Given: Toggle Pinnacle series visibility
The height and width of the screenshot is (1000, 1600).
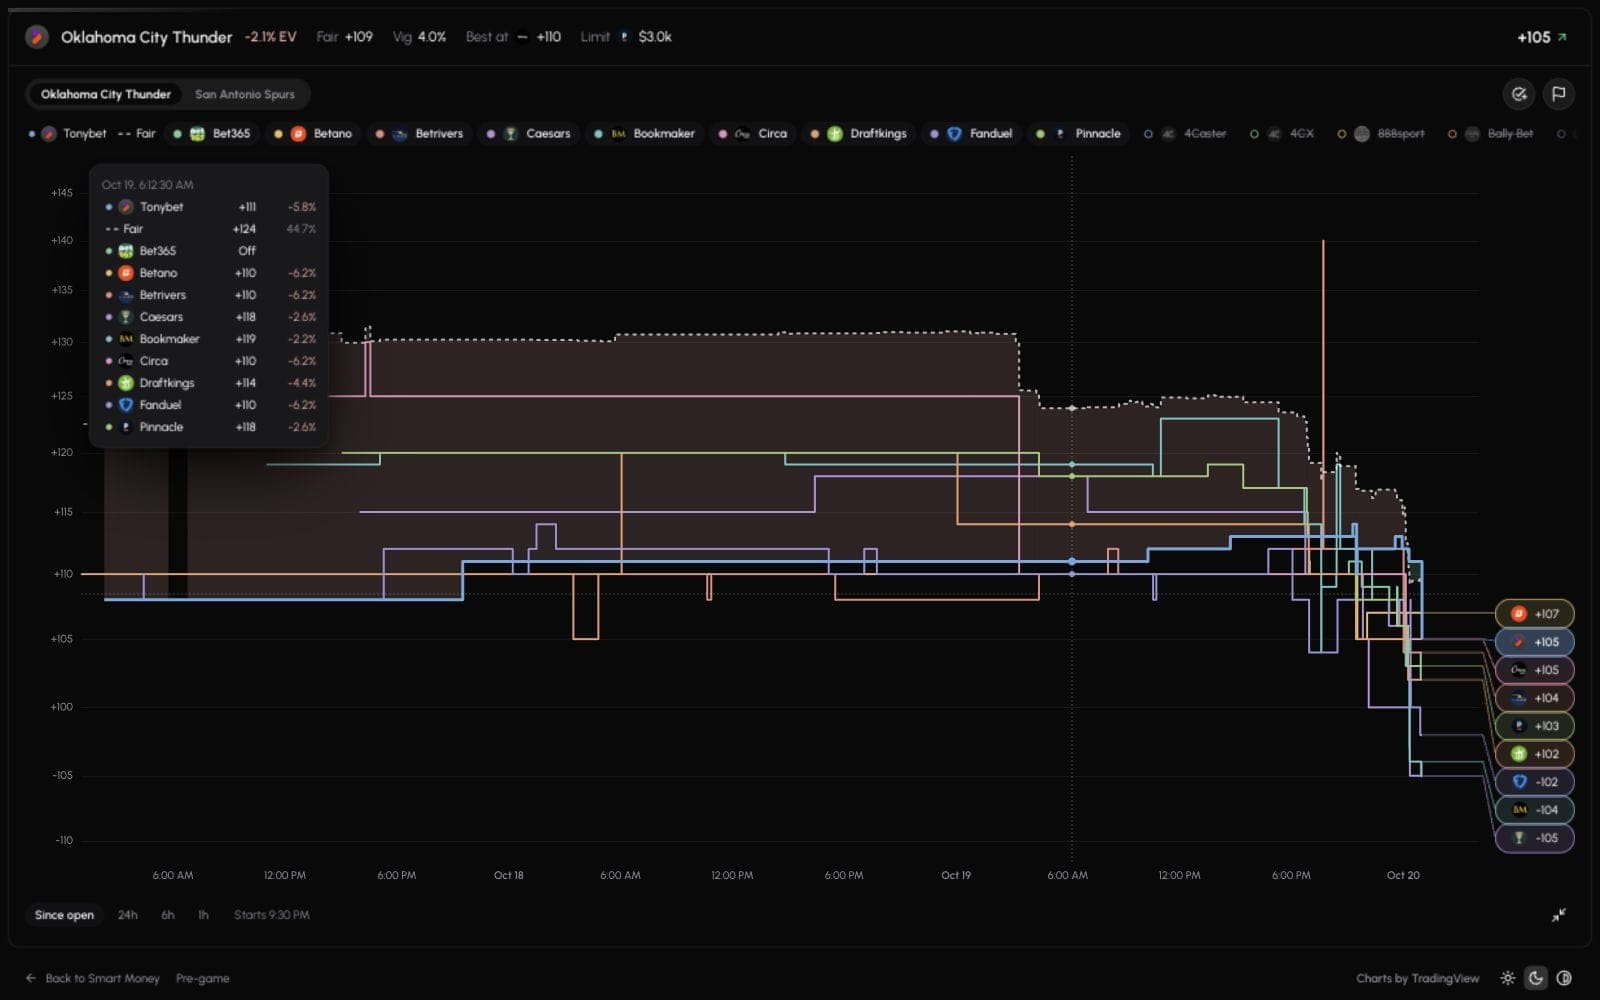Looking at the screenshot, I should 1079,134.
